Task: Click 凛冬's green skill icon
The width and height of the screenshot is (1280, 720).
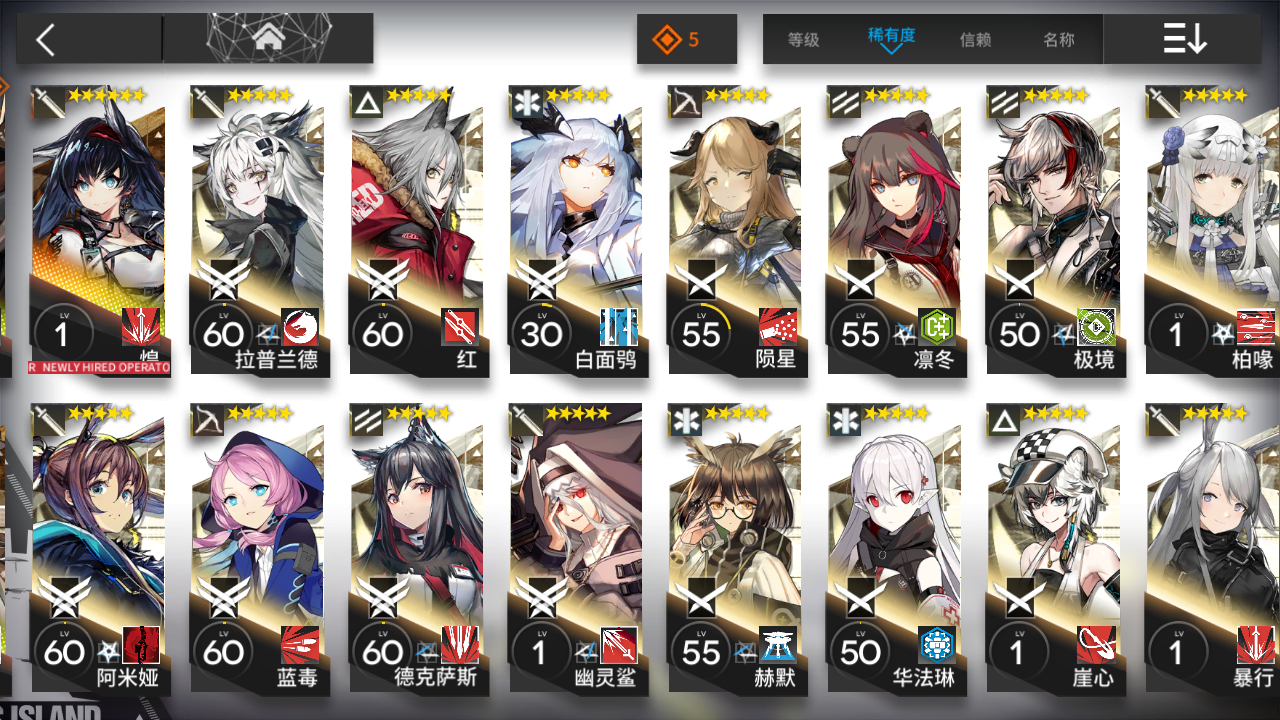Action: [937, 326]
